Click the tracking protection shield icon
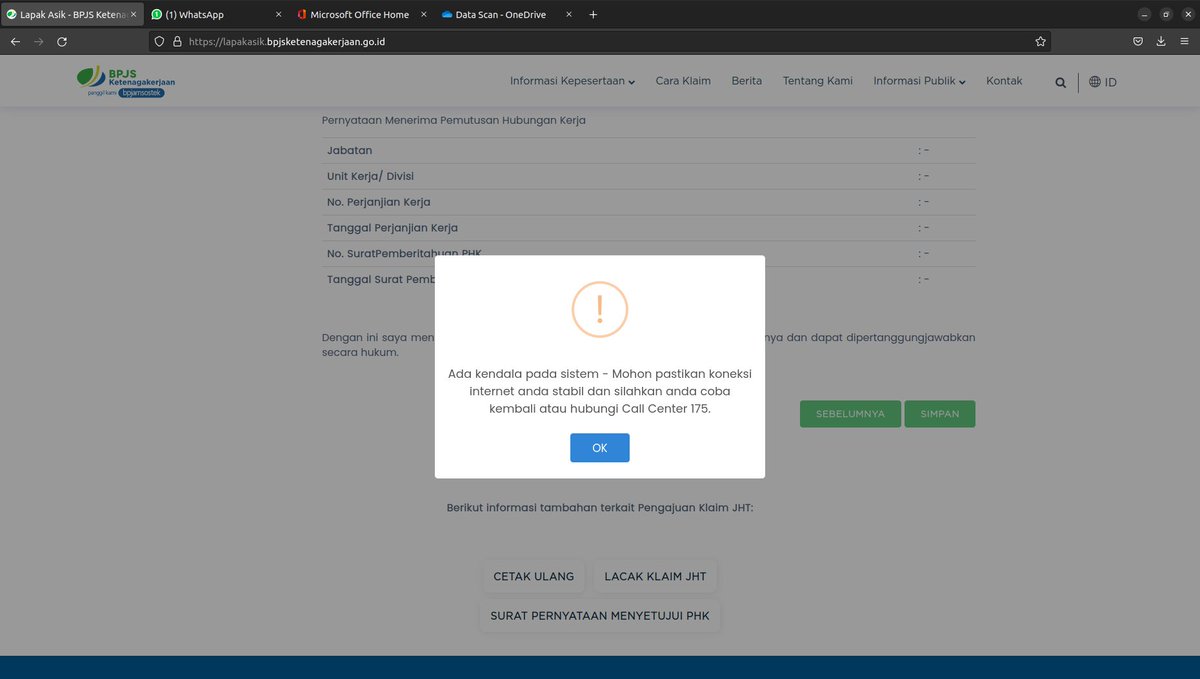Screen dimensions: 1200x679 coord(159,42)
